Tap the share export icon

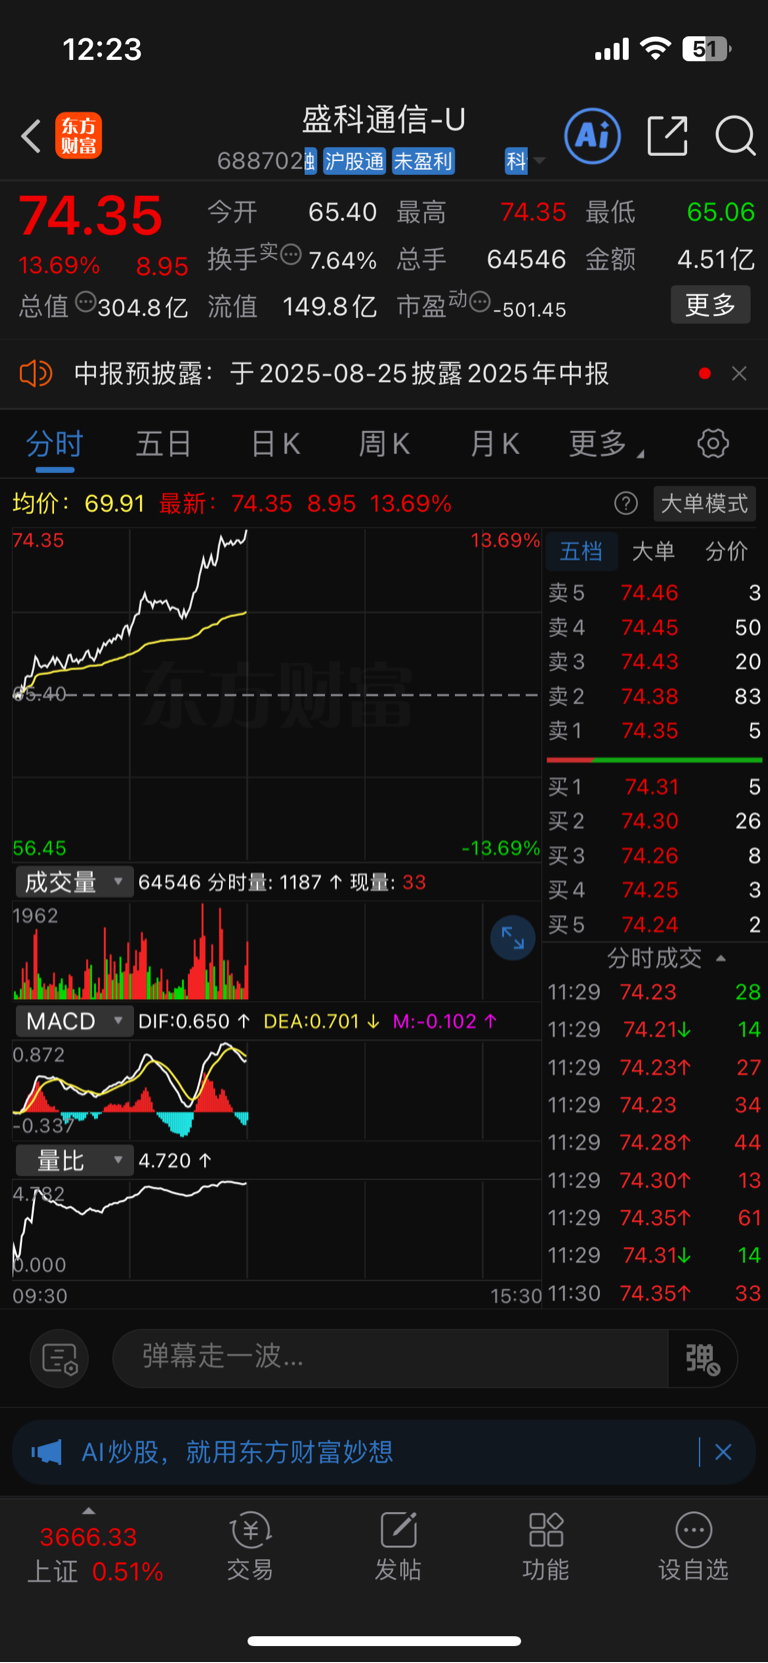point(667,135)
